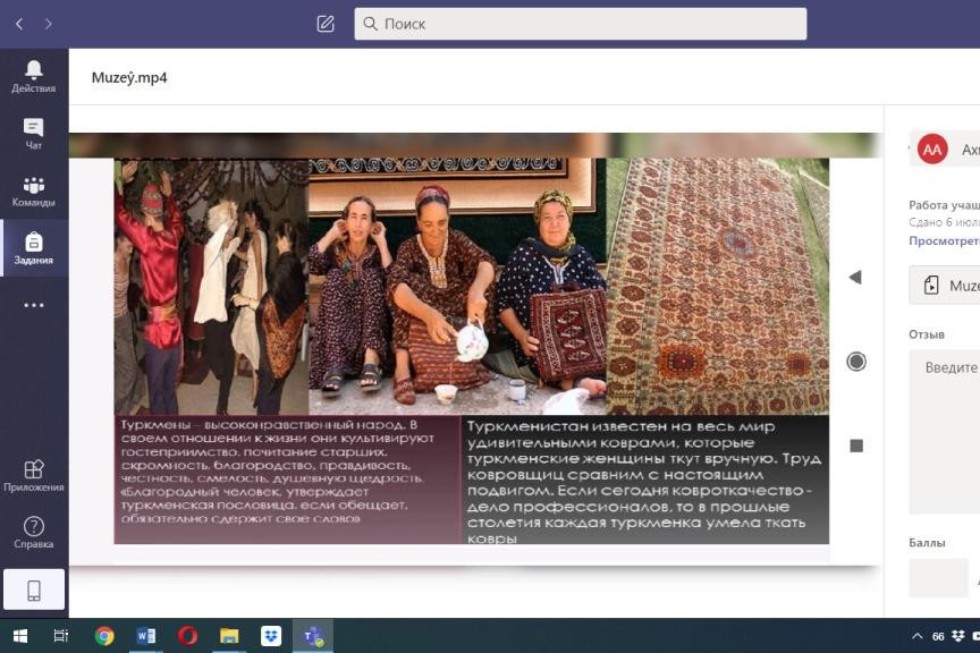Open the student selector with AA avatar
The image size is (980, 653).
[944, 149]
